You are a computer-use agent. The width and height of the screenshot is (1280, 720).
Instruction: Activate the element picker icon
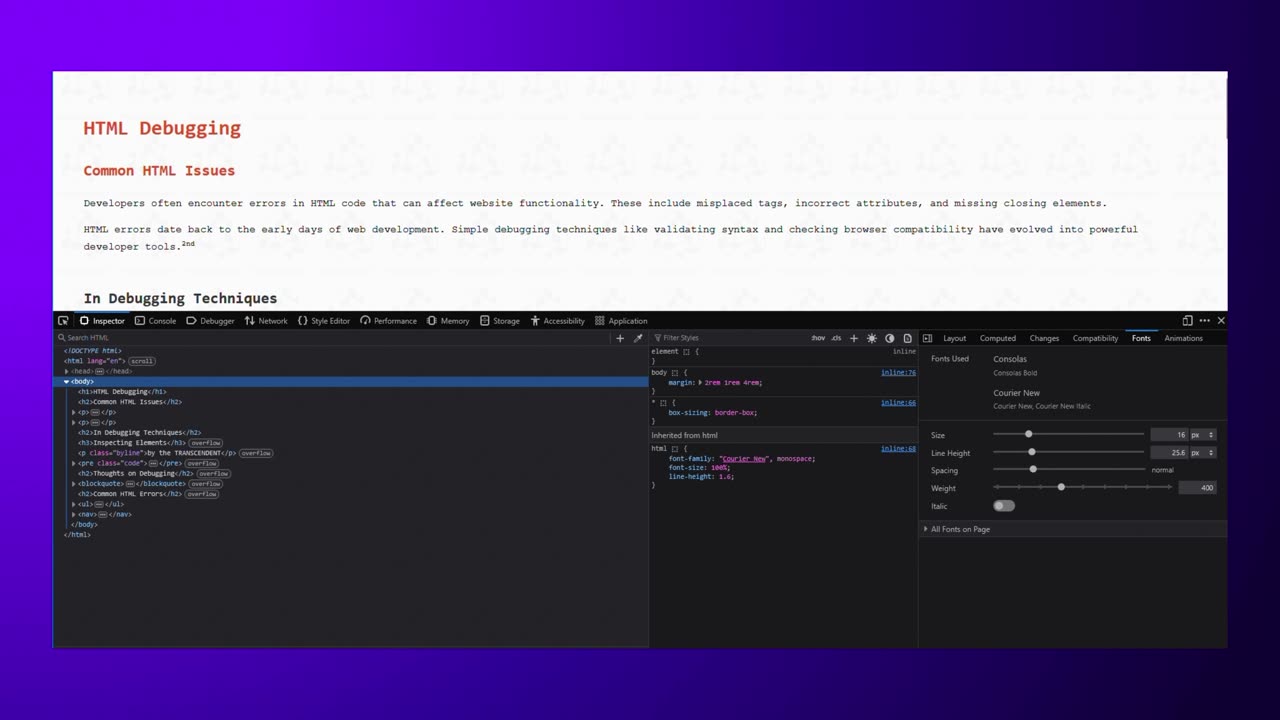tap(63, 321)
